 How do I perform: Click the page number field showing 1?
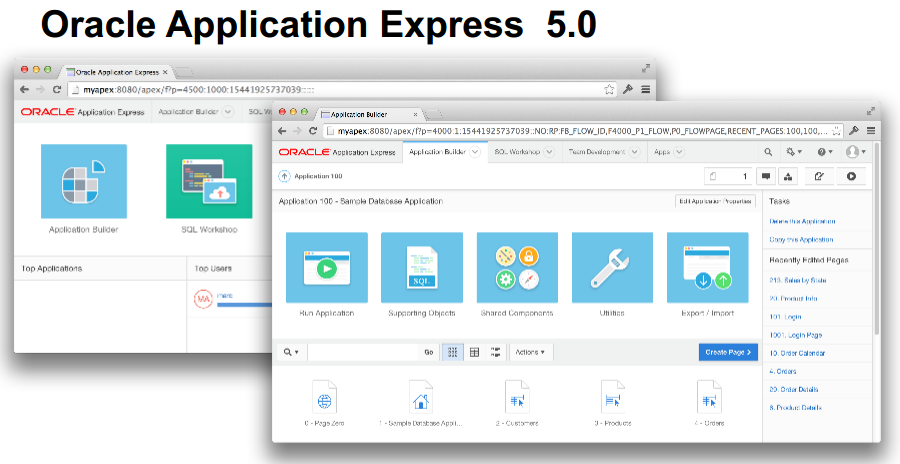[x=728, y=177]
